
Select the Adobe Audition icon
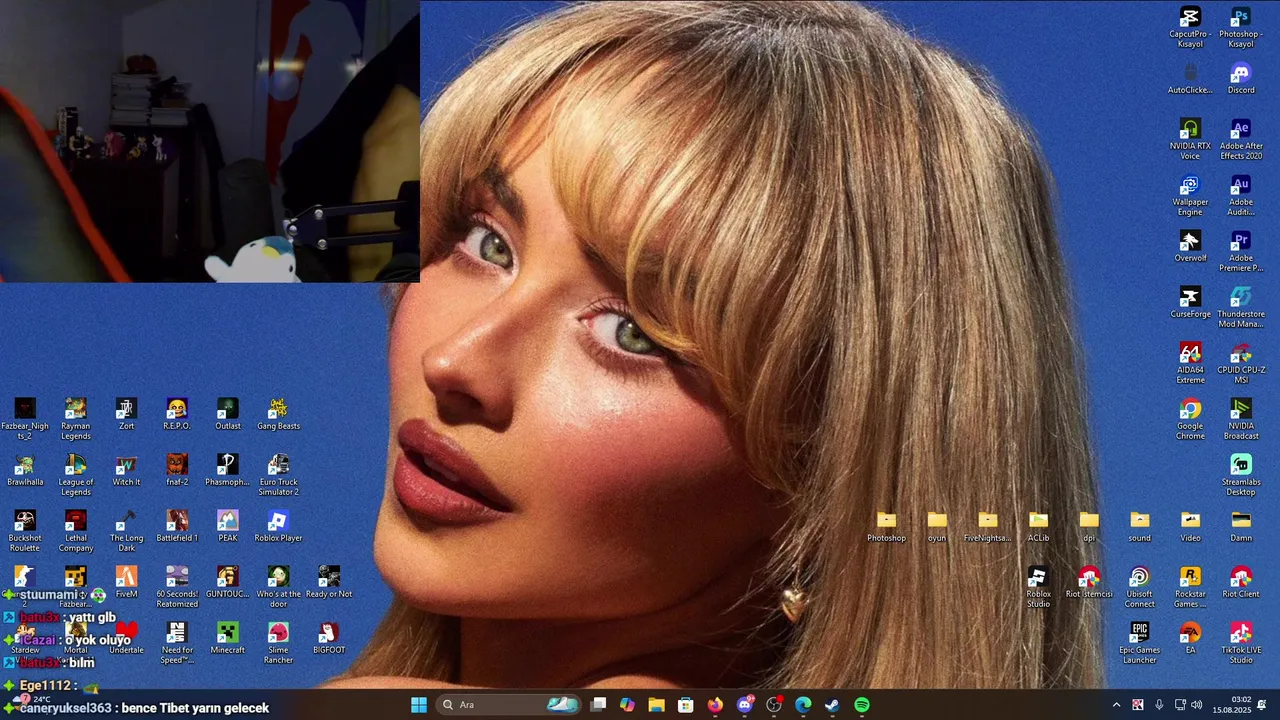click(1241, 195)
